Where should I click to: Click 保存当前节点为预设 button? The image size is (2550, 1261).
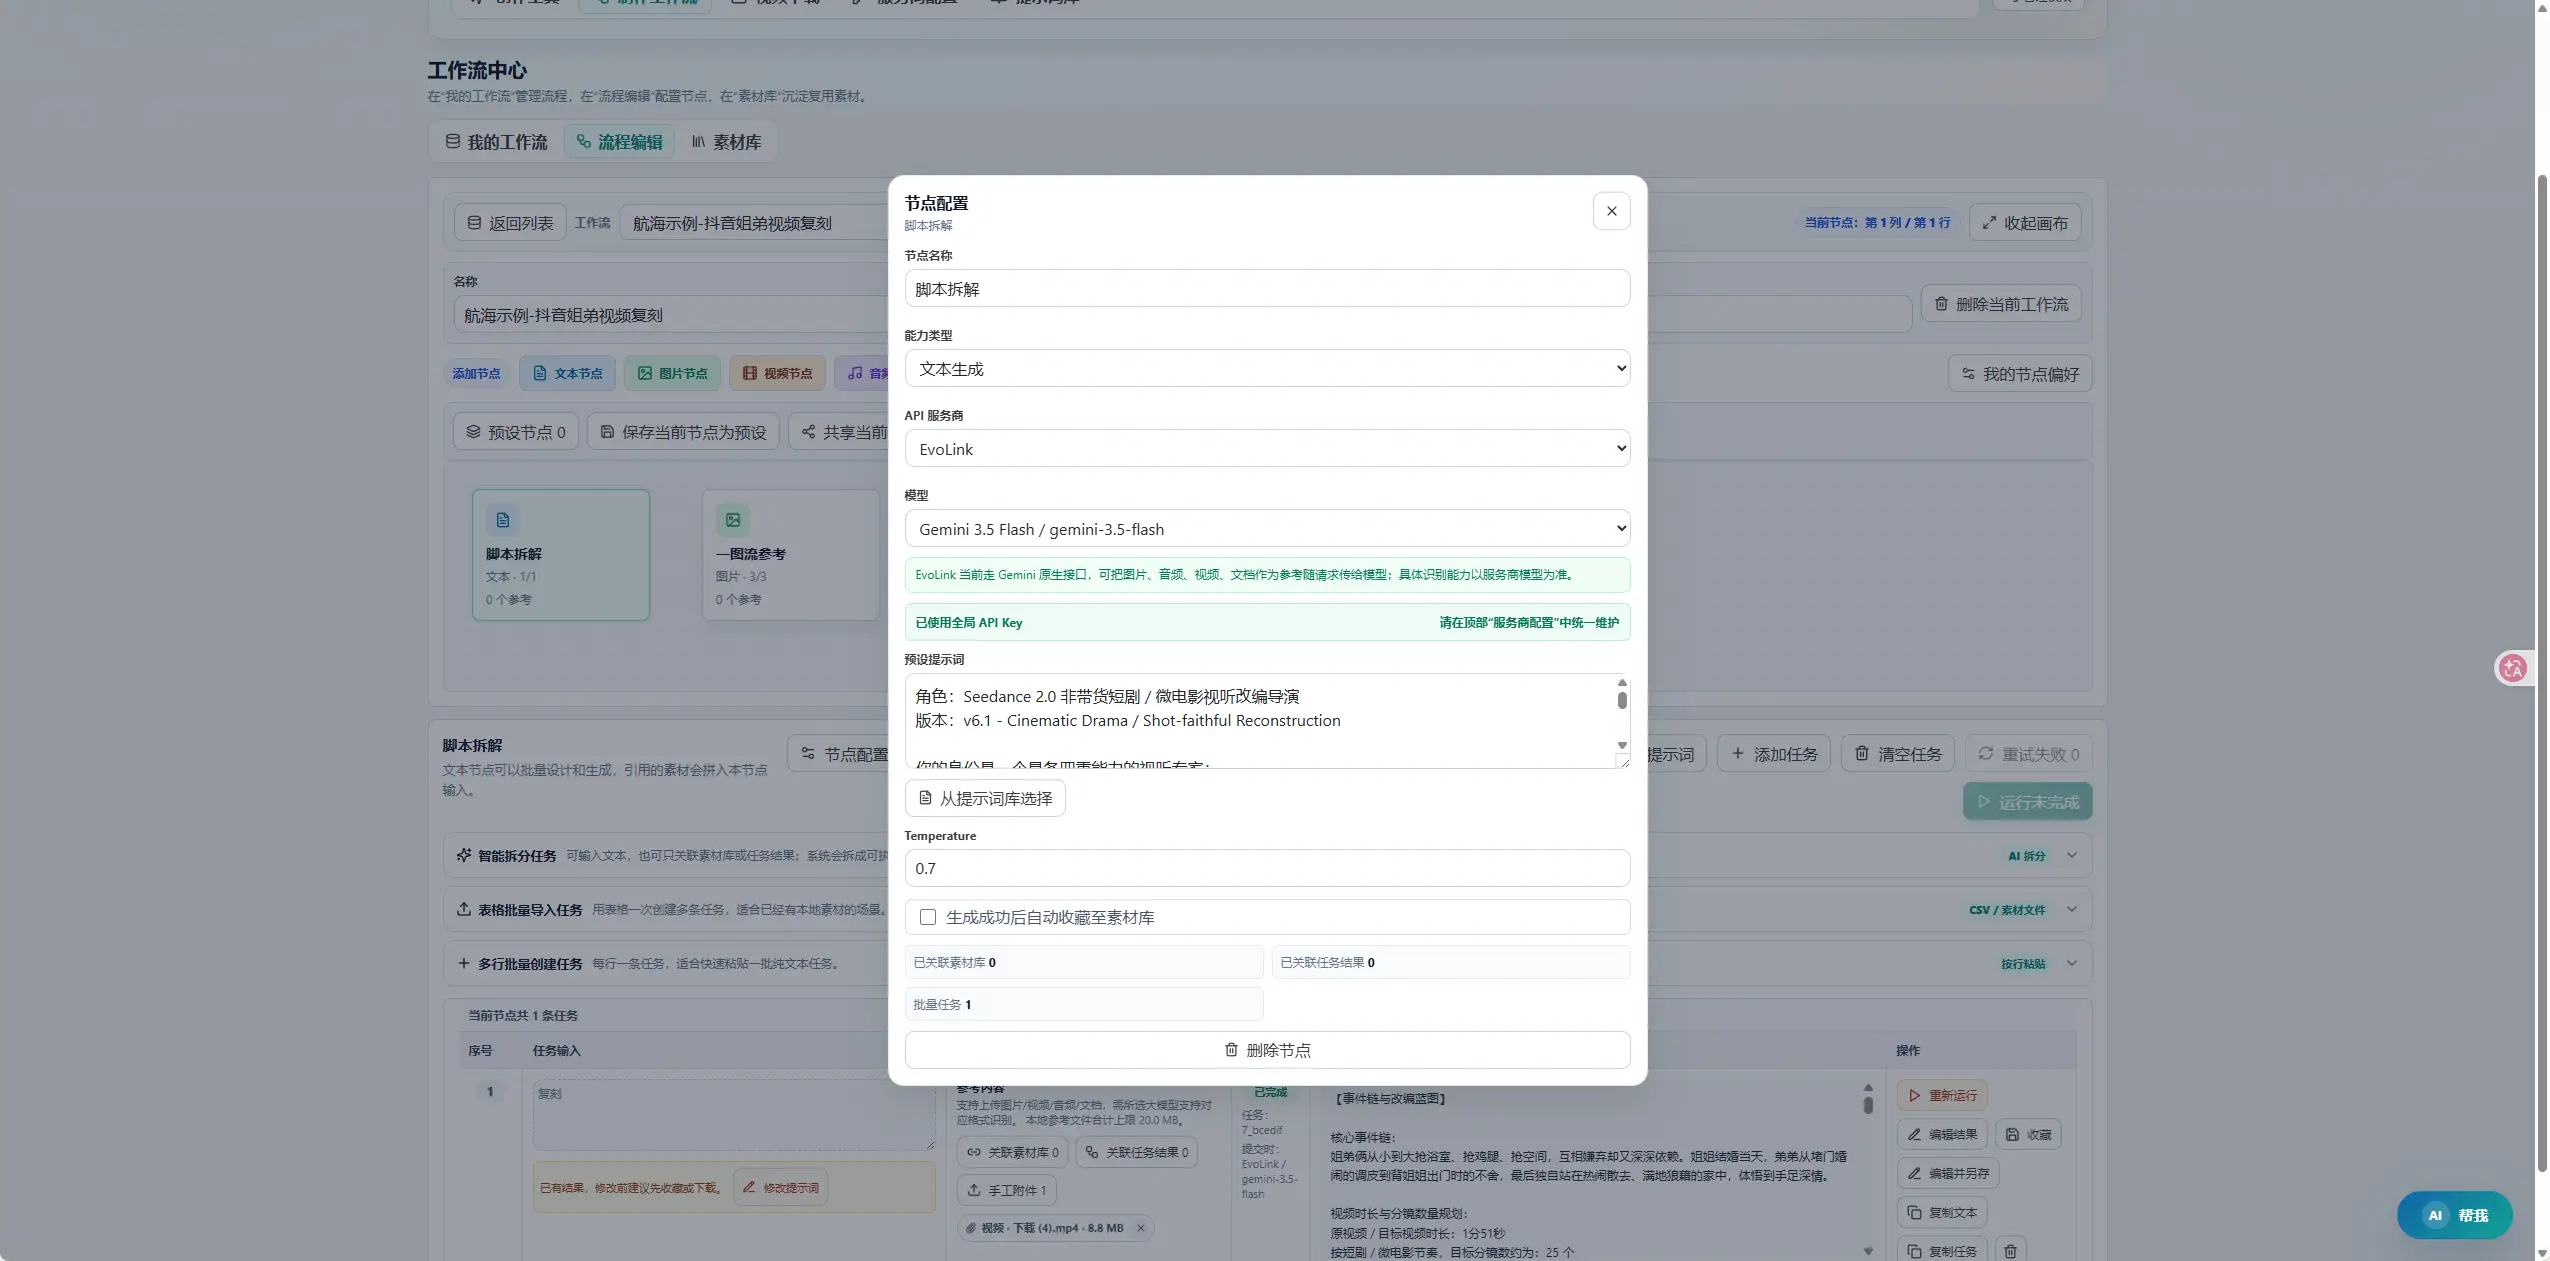pos(683,432)
